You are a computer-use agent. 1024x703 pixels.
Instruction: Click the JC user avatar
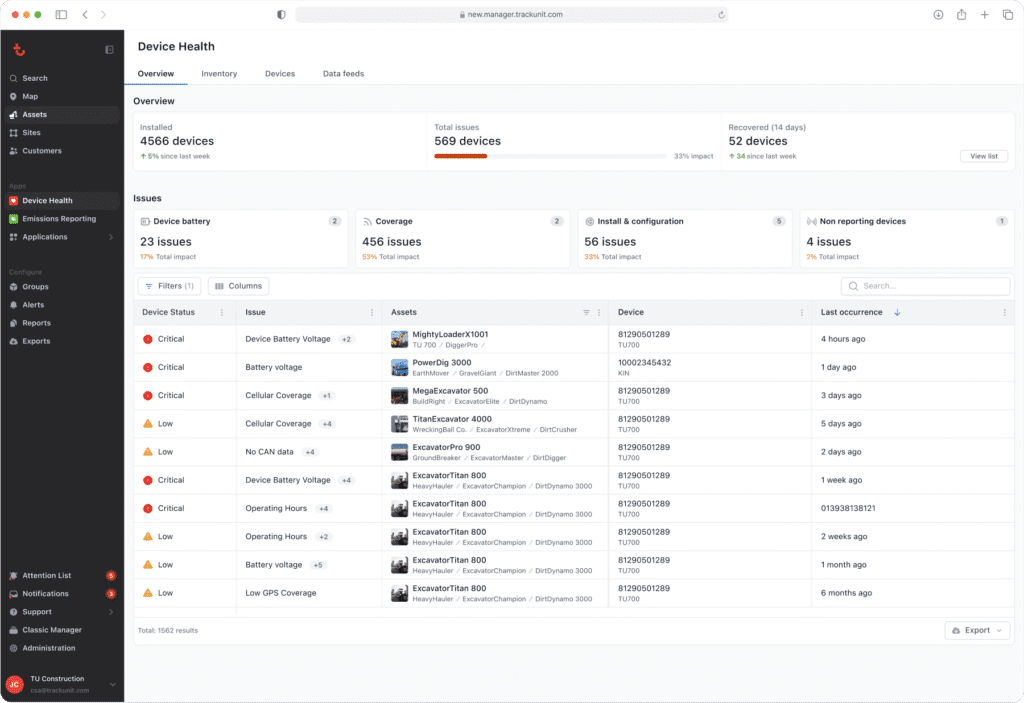[x=14, y=684]
